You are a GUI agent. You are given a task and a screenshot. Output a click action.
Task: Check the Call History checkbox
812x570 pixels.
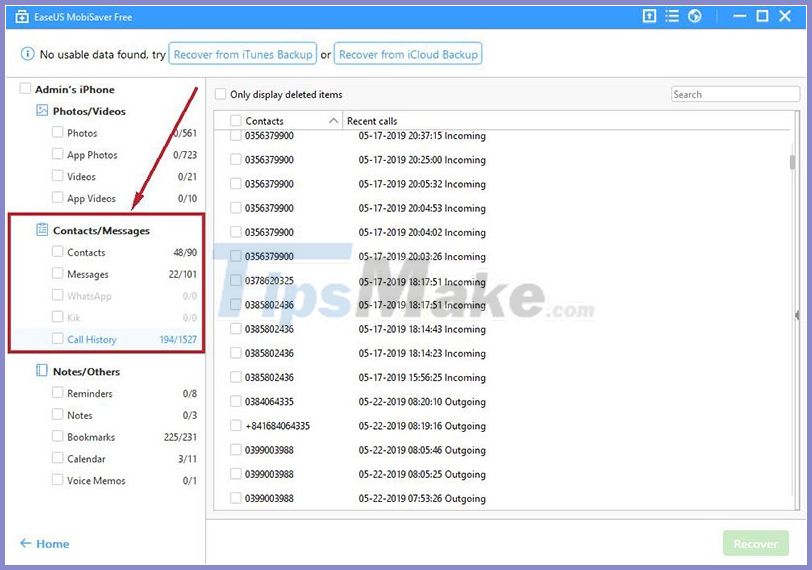click(x=57, y=338)
